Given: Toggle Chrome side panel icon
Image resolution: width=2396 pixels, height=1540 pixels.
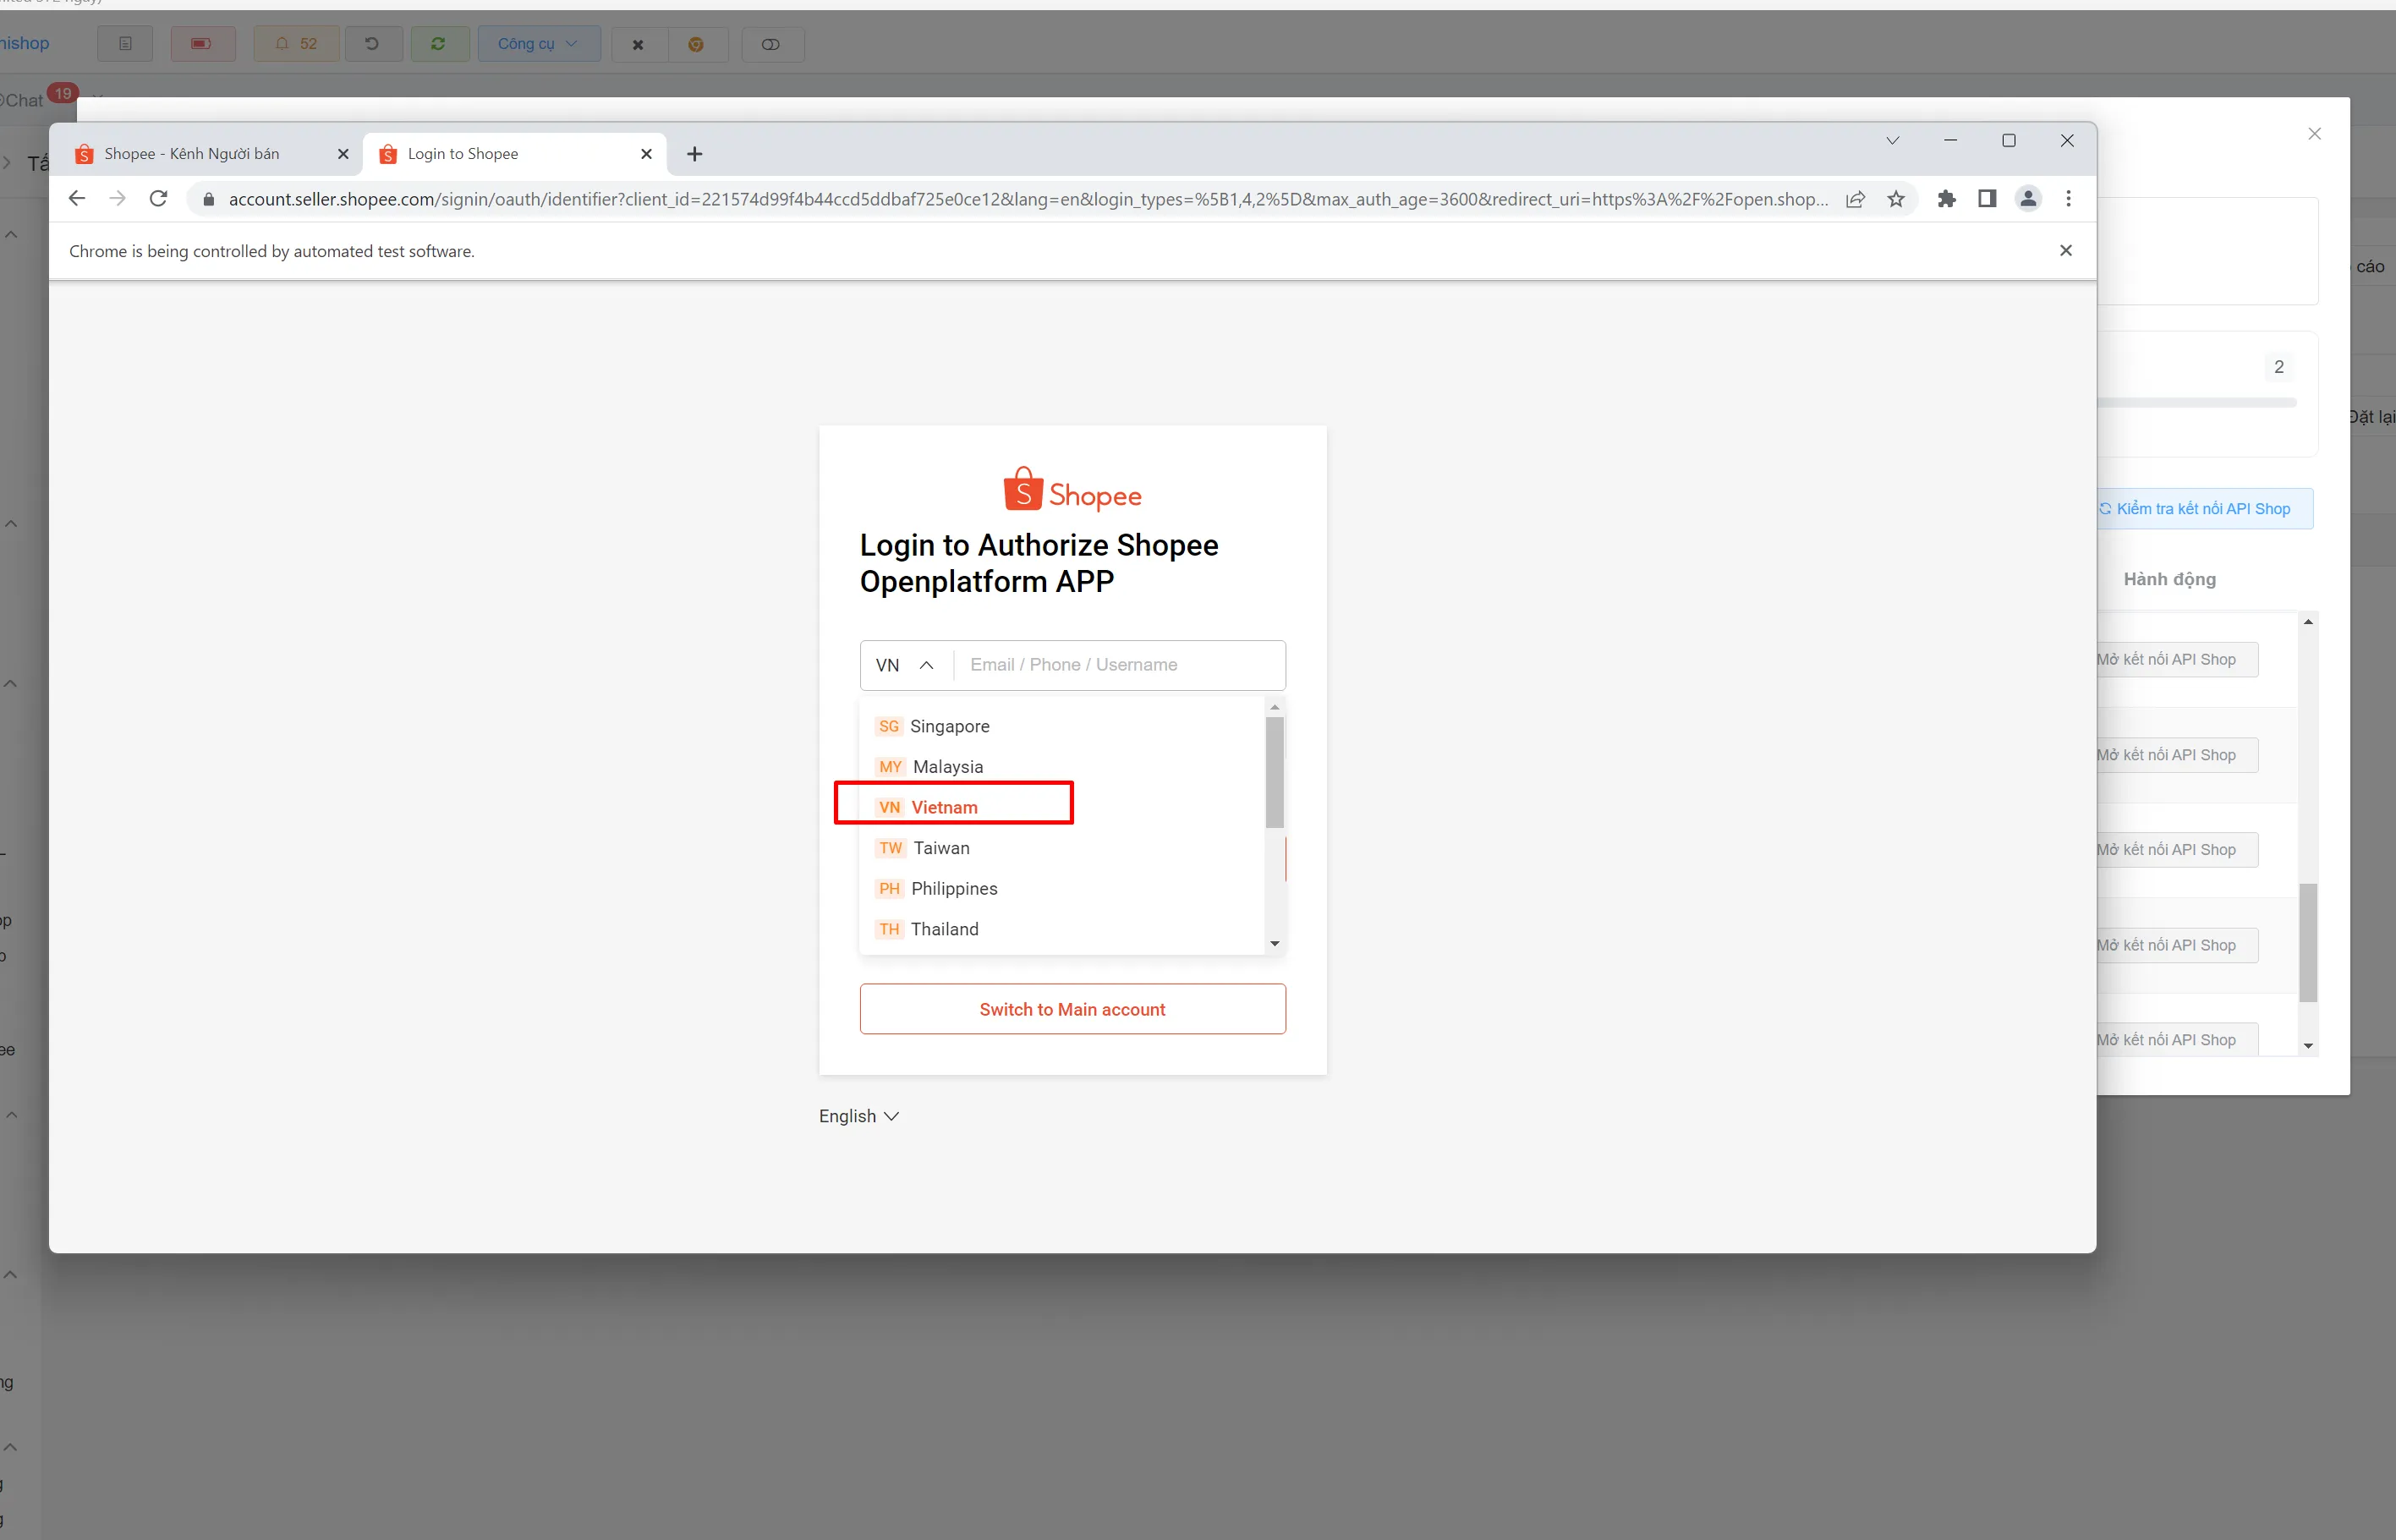Looking at the screenshot, I should [1987, 199].
